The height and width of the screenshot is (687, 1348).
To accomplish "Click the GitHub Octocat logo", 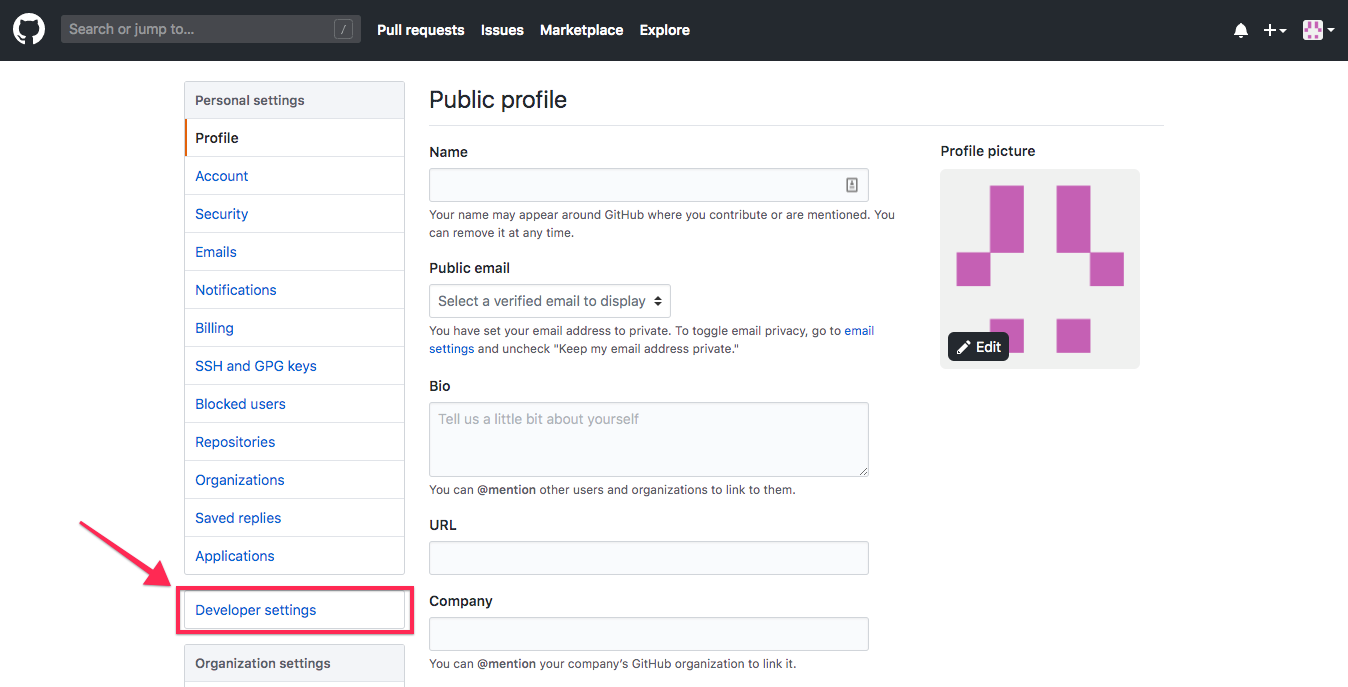I will tap(28, 29).
